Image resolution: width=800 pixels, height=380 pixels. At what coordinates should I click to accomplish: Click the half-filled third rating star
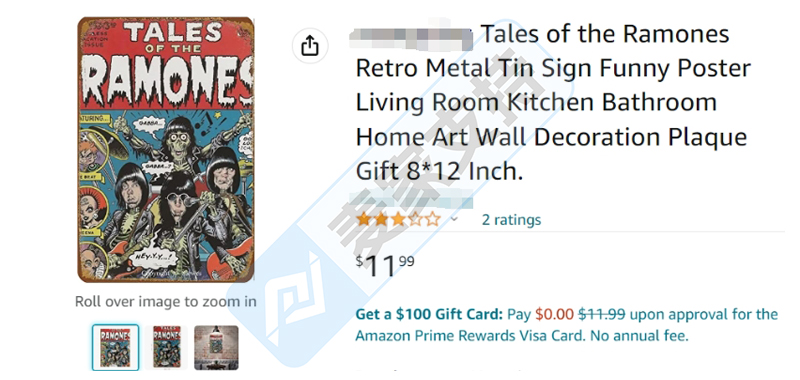[x=398, y=220]
